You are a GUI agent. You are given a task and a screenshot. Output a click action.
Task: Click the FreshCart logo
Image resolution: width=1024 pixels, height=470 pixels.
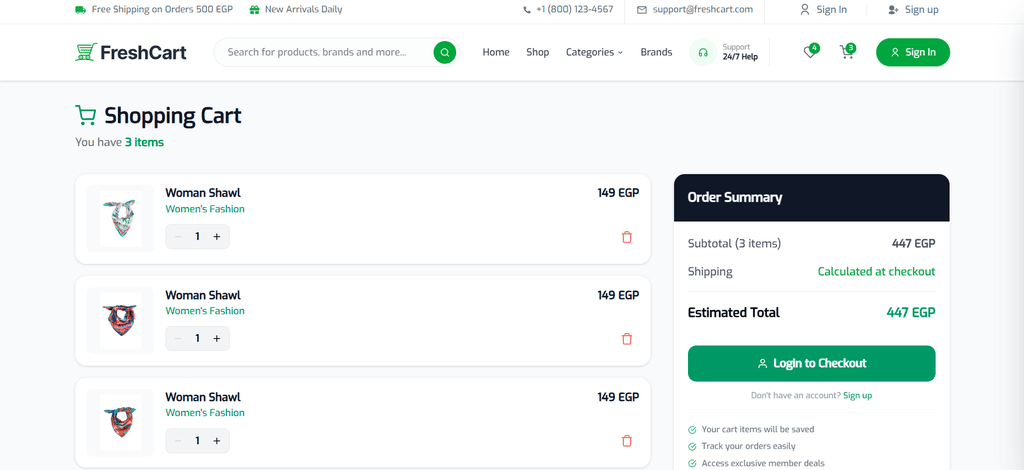tap(131, 52)
